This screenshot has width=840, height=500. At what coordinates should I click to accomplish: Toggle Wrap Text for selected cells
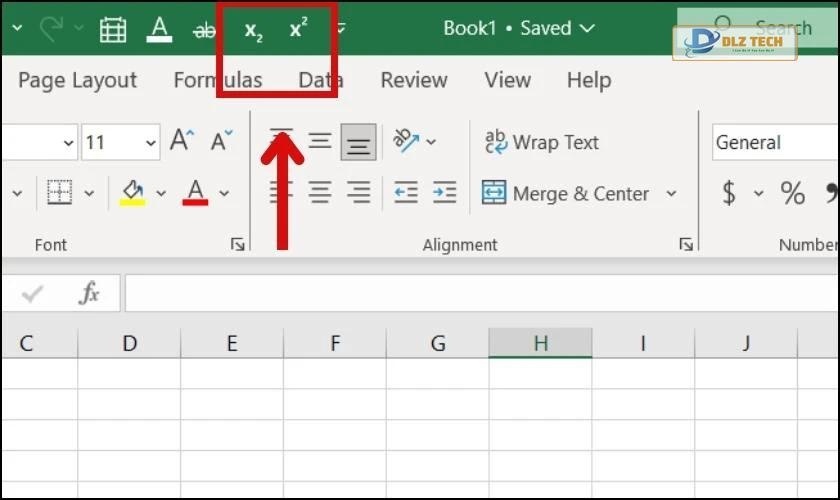click(541, 142)
